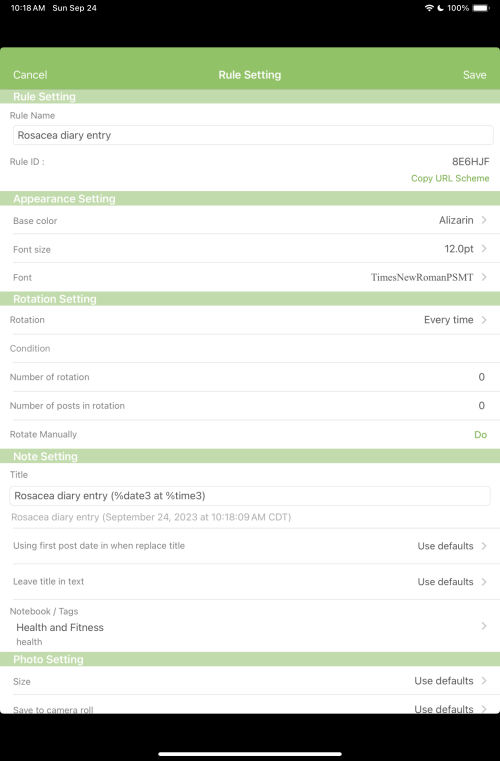500x761 pixels.
Task: Select the Condition row
Action: (250, 348)
